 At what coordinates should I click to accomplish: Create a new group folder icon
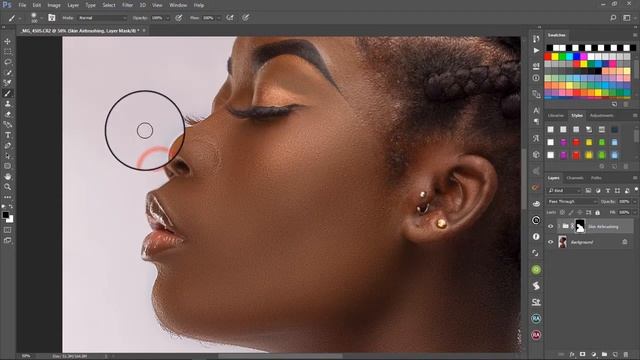604,354
